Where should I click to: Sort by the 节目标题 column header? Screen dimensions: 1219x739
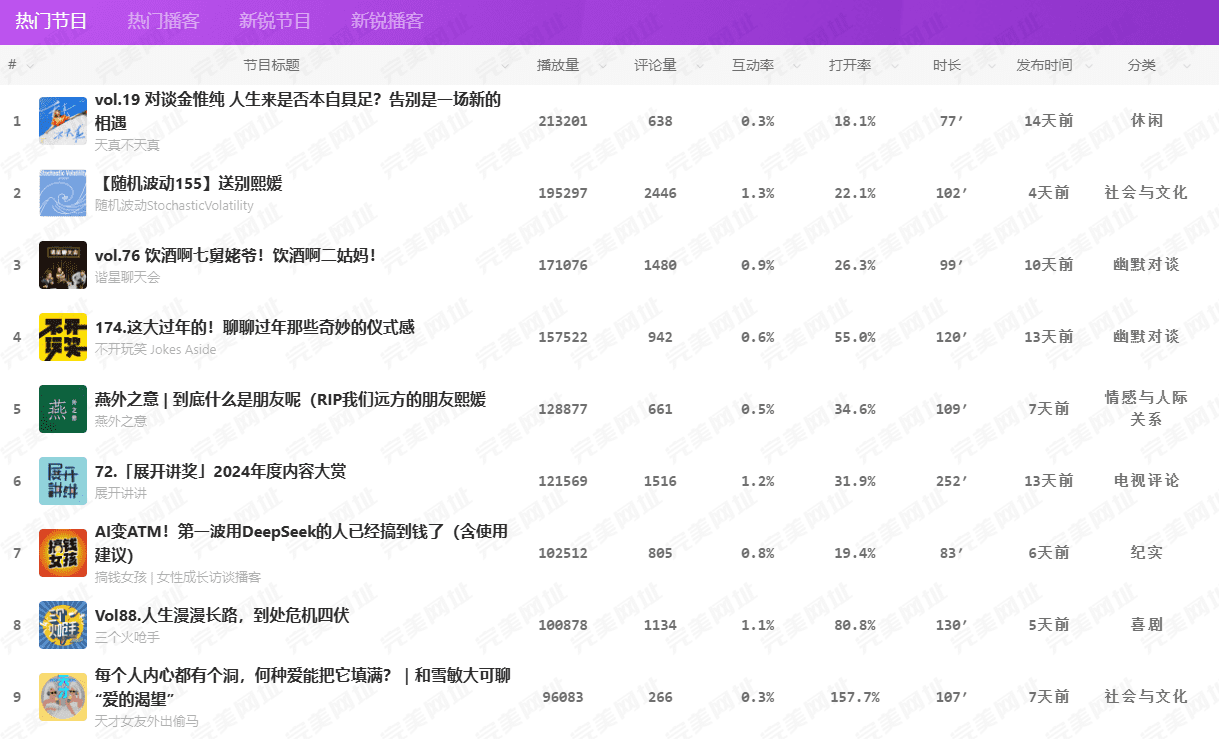271,65
